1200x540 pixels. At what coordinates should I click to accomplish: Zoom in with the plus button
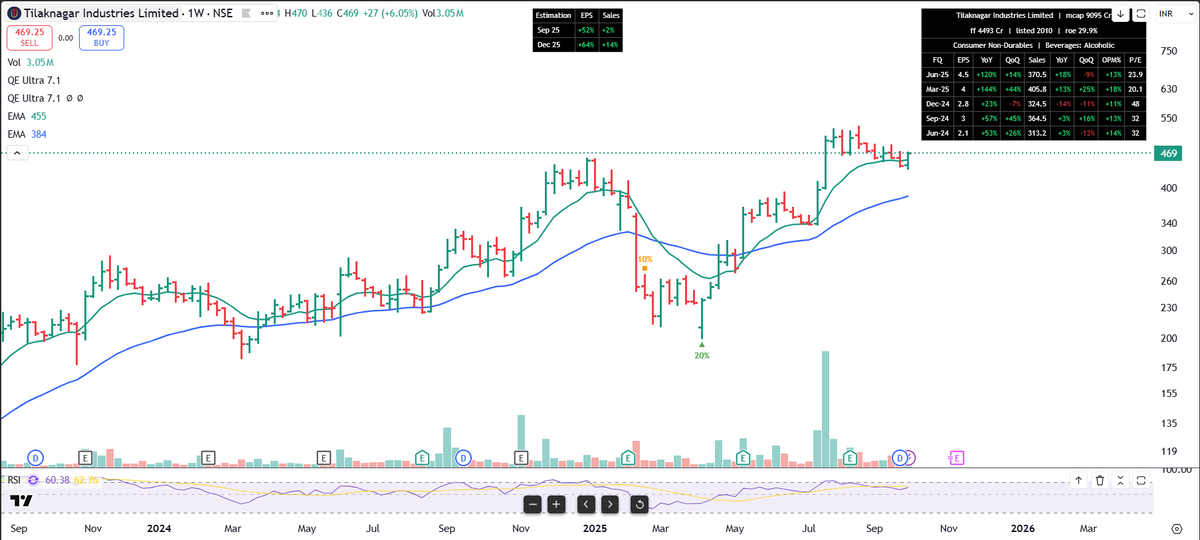pos(557,504)
